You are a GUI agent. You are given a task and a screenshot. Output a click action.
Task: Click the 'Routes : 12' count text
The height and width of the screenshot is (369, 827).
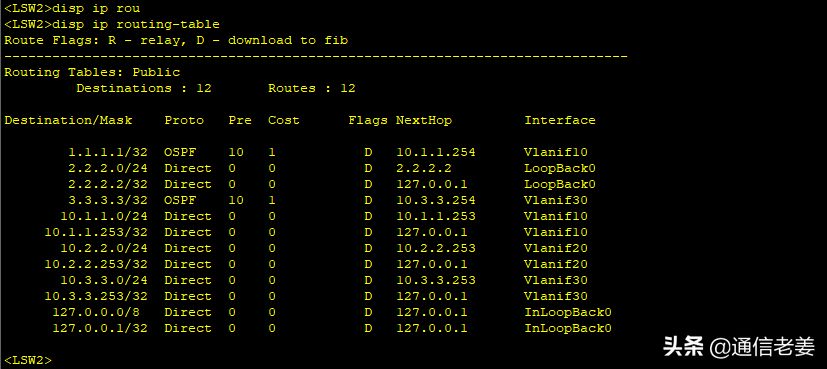tap(312, 89)
